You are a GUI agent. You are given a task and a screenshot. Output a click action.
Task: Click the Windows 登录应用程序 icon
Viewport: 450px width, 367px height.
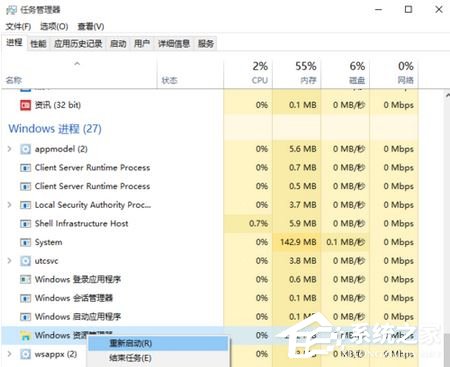point(26,279)
